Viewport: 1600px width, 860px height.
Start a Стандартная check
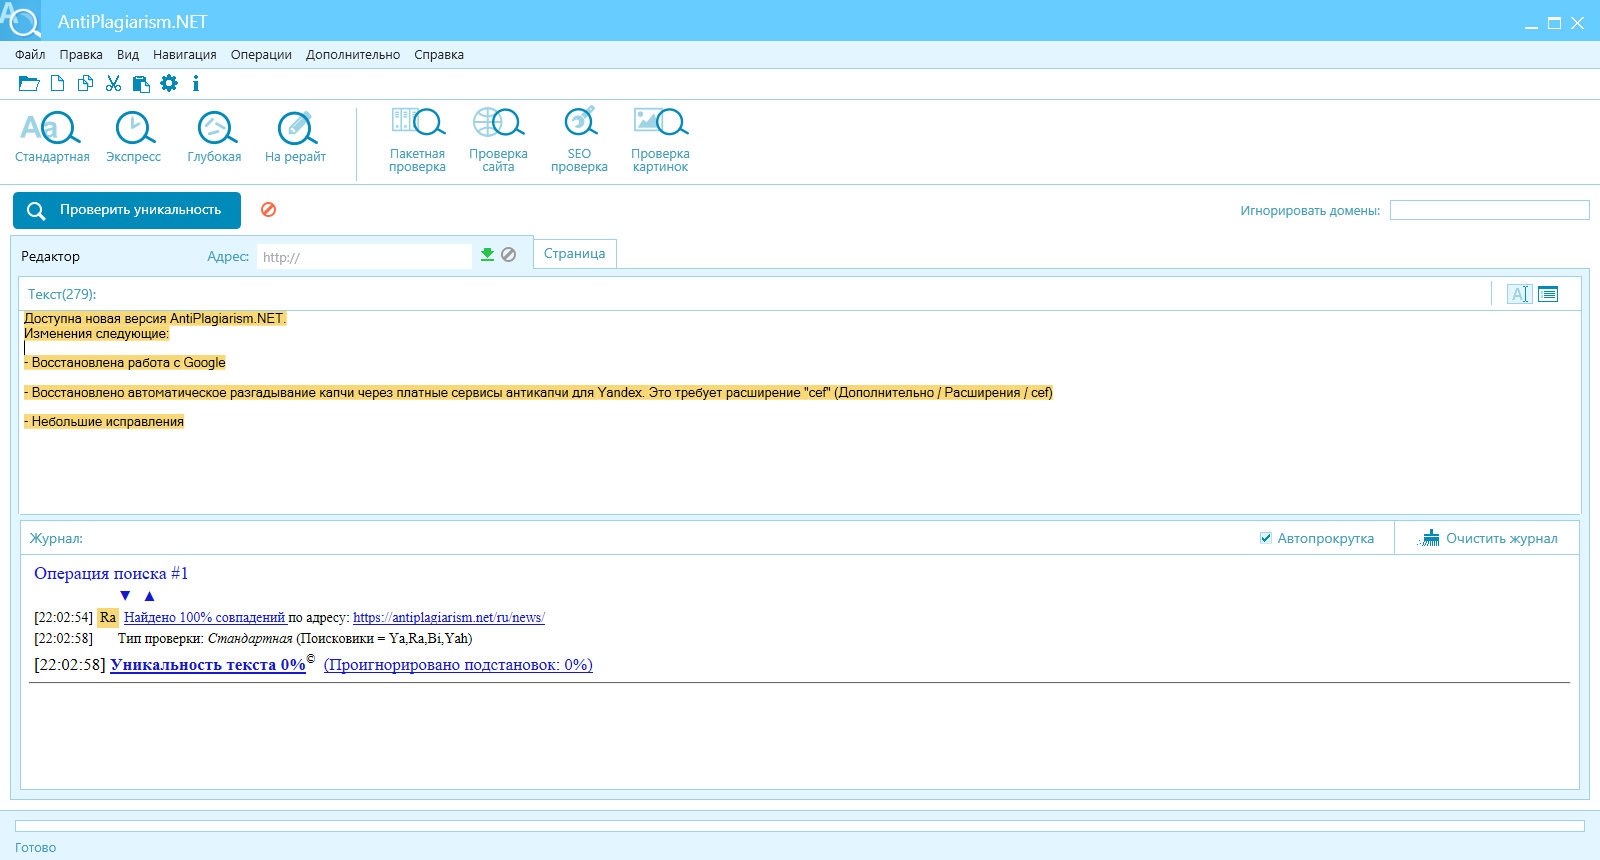(x=52, y=137)
